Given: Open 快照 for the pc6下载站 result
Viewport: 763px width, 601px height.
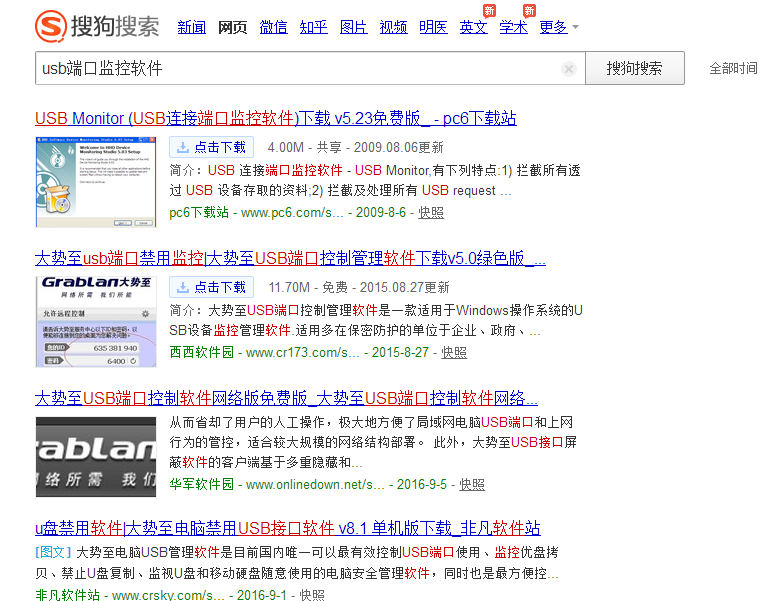Looking at the screenshot, I should point(431,213).
